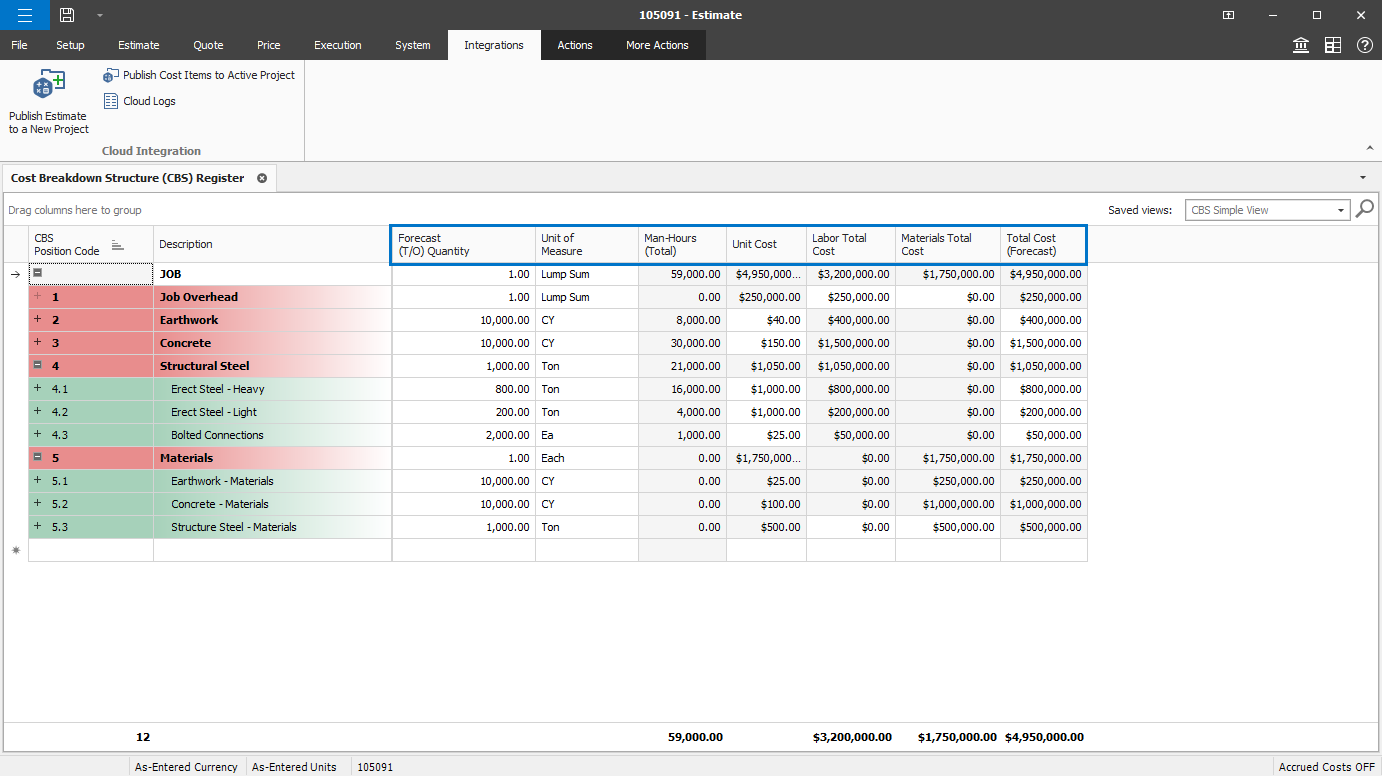Open the calculator grid icon
The image size is (1382, 776).
pos(1333,45)
